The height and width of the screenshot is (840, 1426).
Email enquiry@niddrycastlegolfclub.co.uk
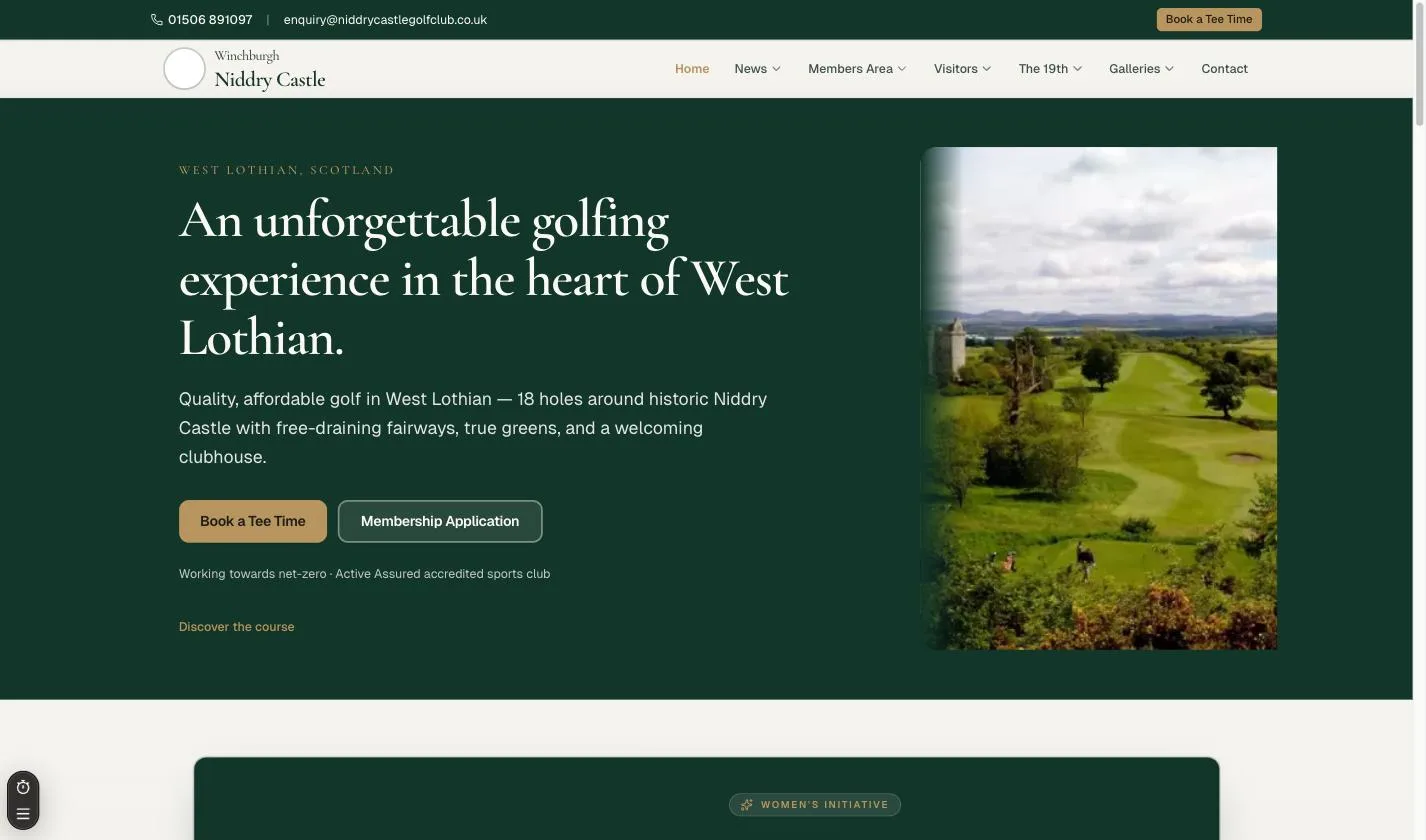pyautogui.click(x=385, y=20)
